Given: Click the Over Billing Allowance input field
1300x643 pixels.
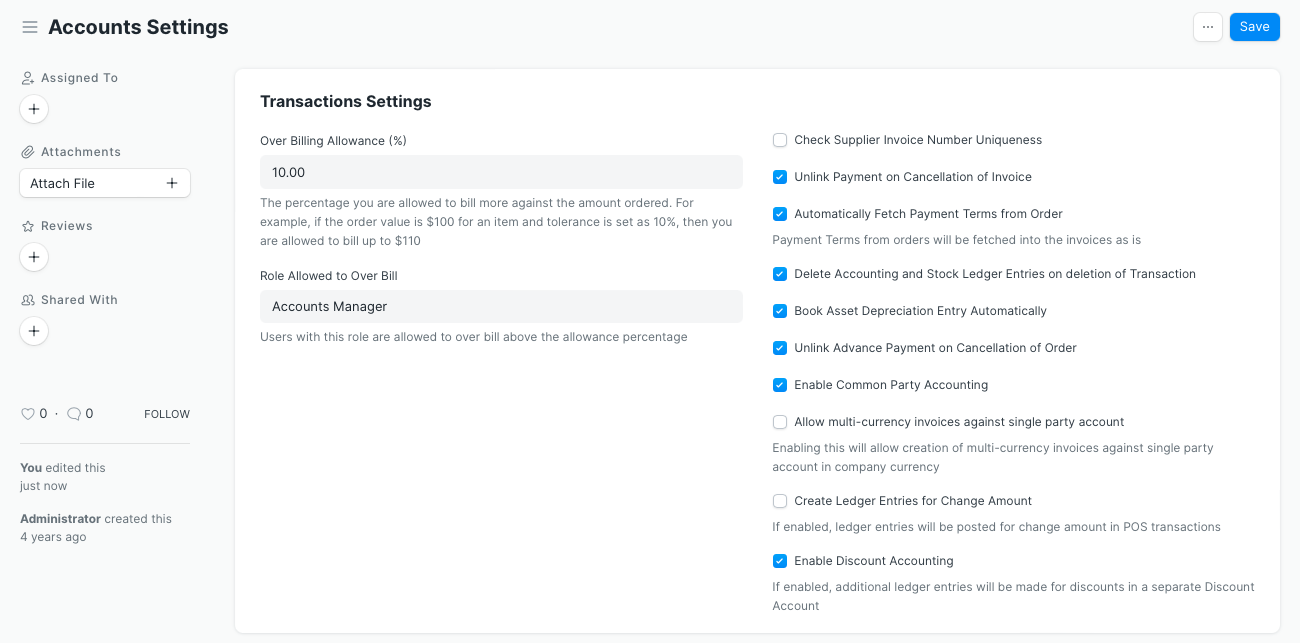Looking at the screenshot, I should [500, 172].
